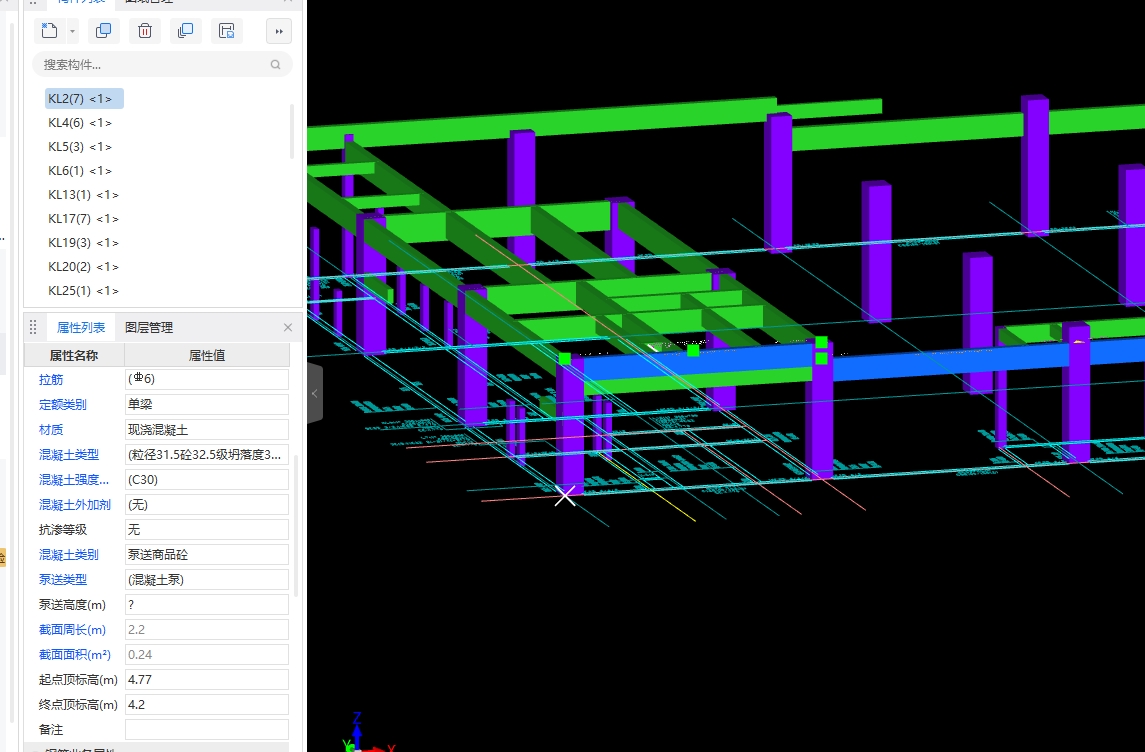Edit the 拉筋 value field
This screenshot has height=752, width=1145.
click(207, 379)
